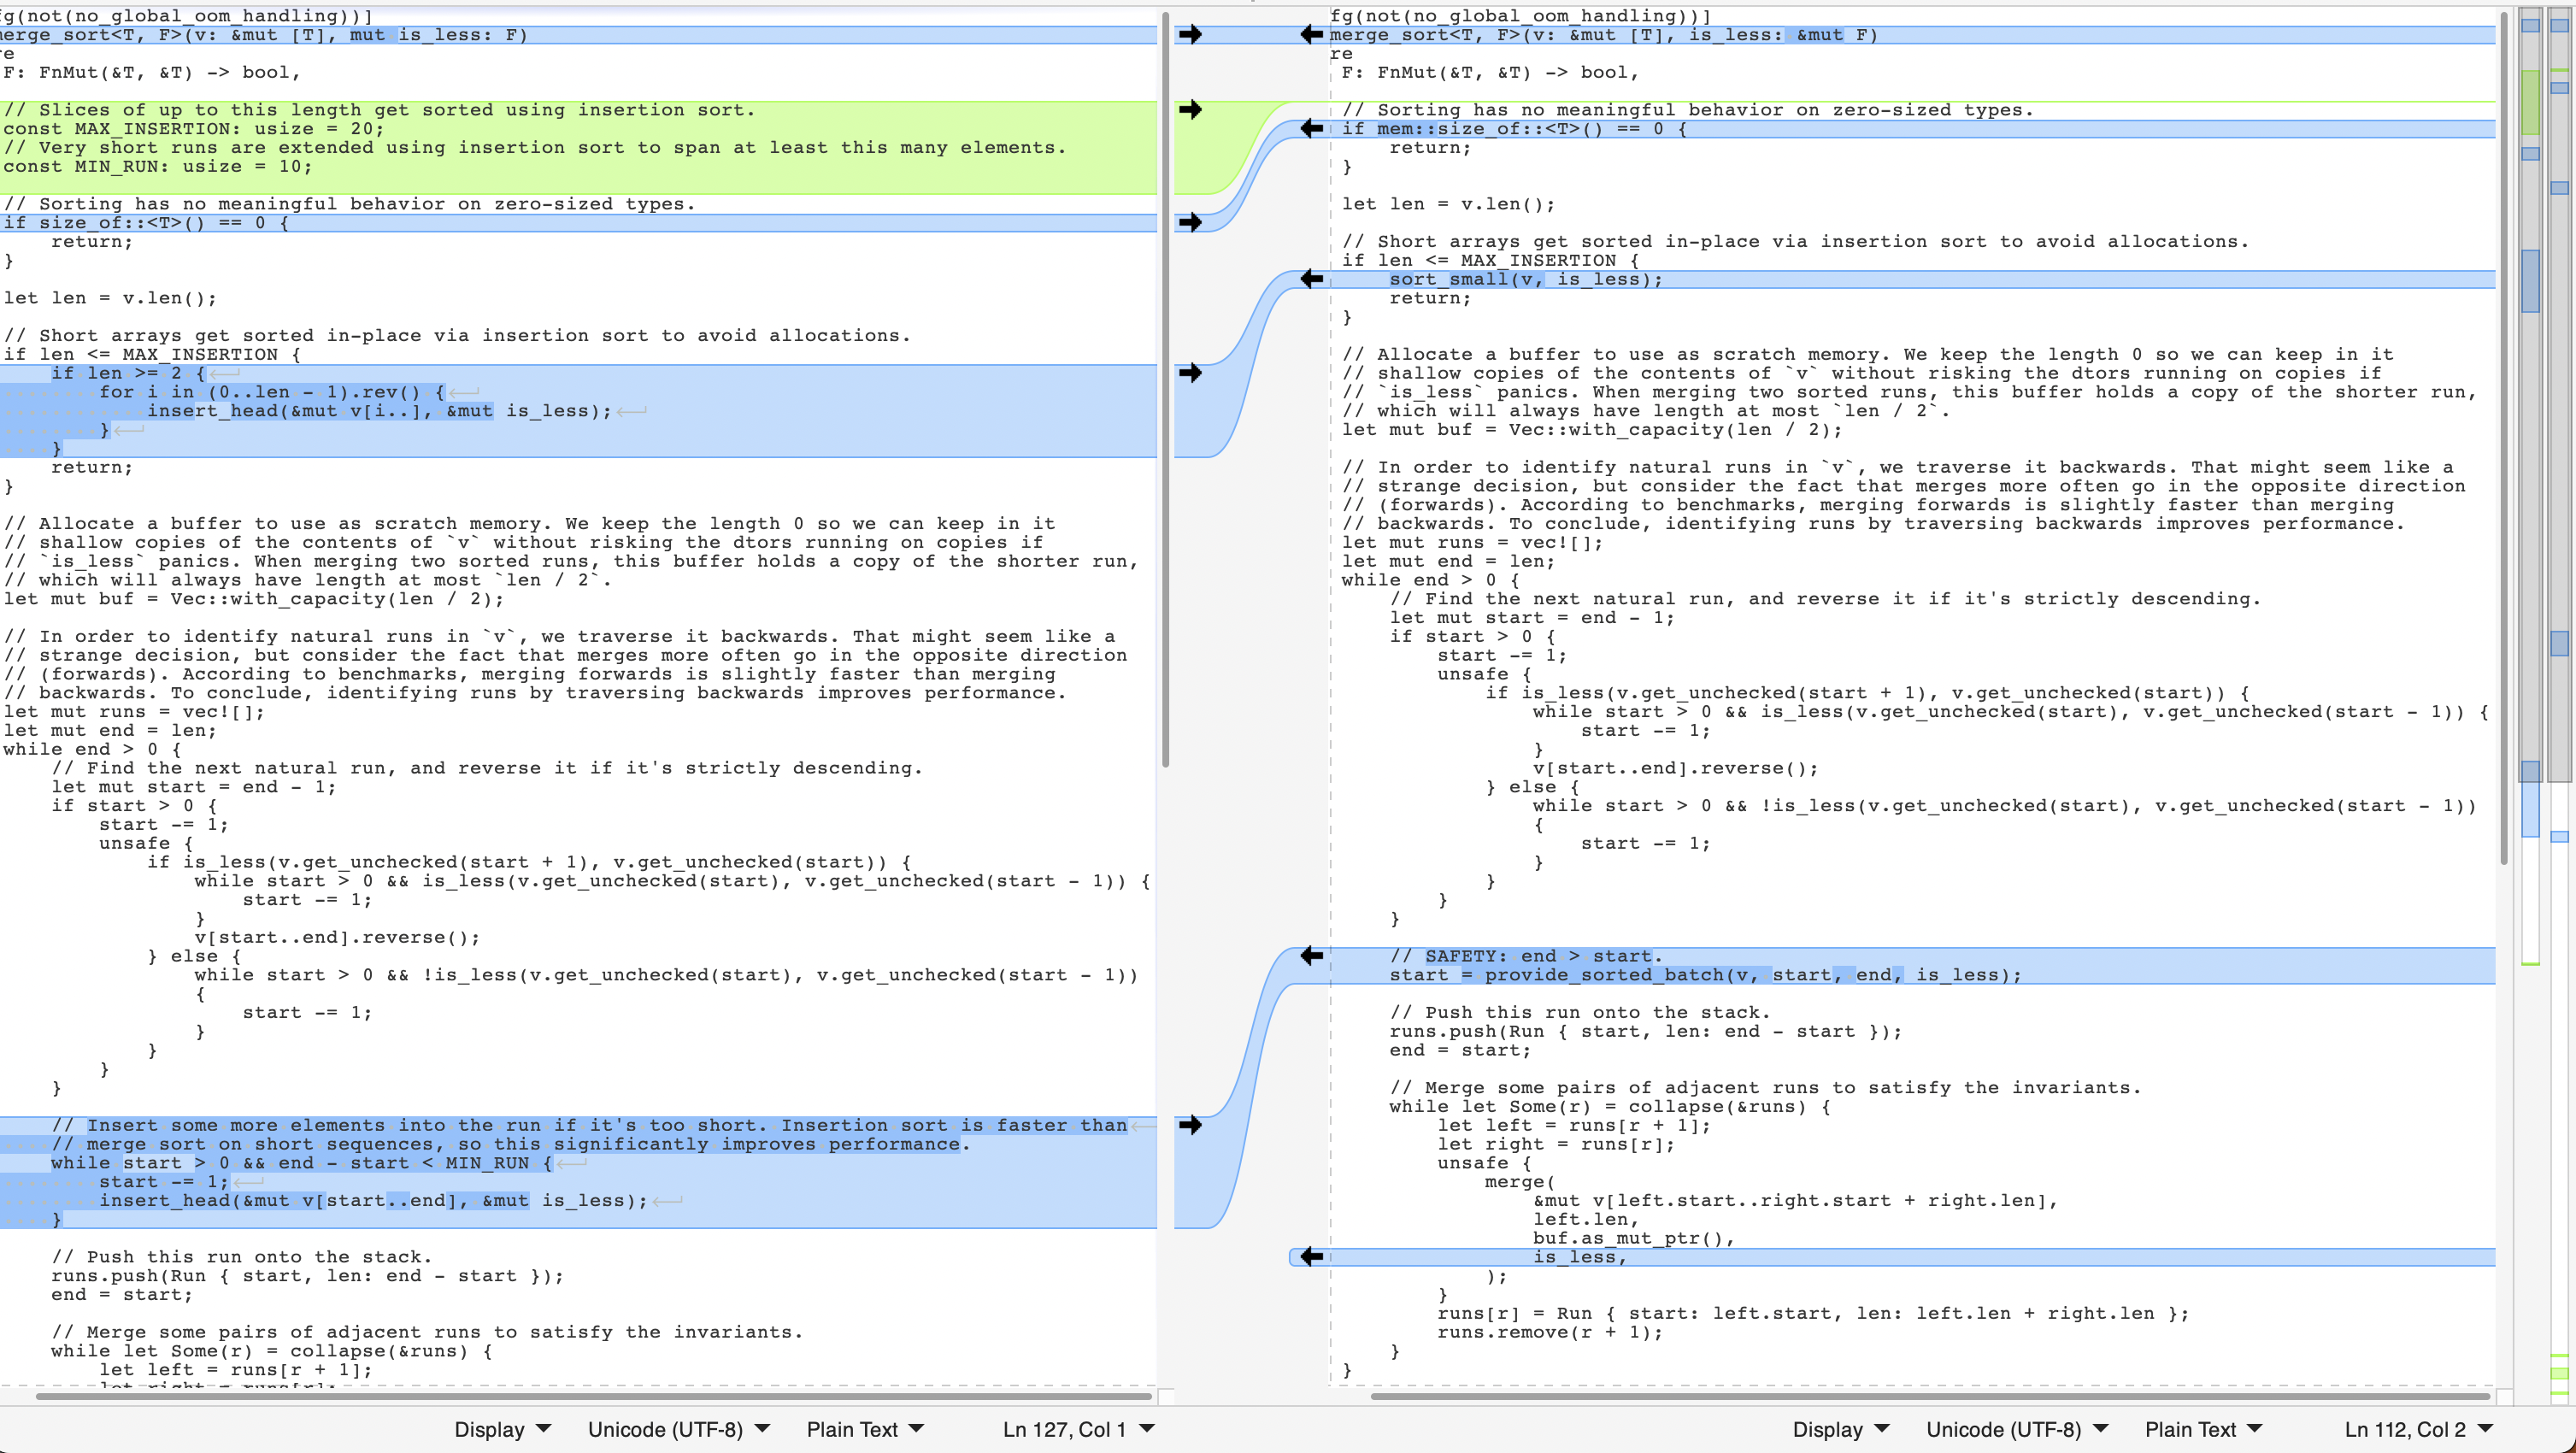Copy right is_less argument line to left
The image size is (2576, 1453).
1311,1257
